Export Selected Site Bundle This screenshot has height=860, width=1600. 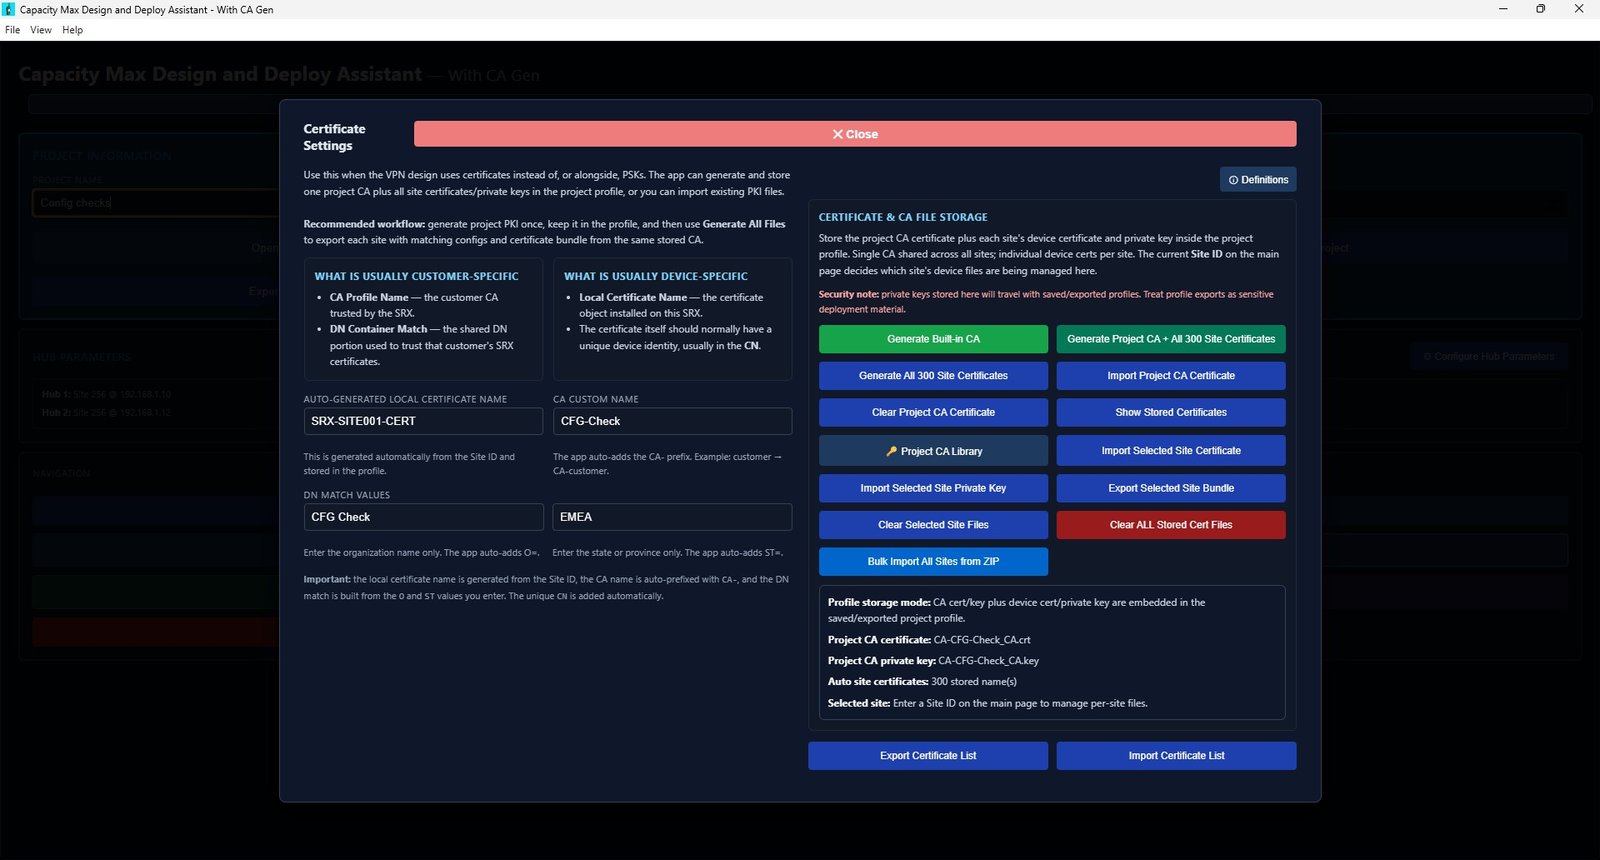pyautogui.click(x=1171, y=488)
